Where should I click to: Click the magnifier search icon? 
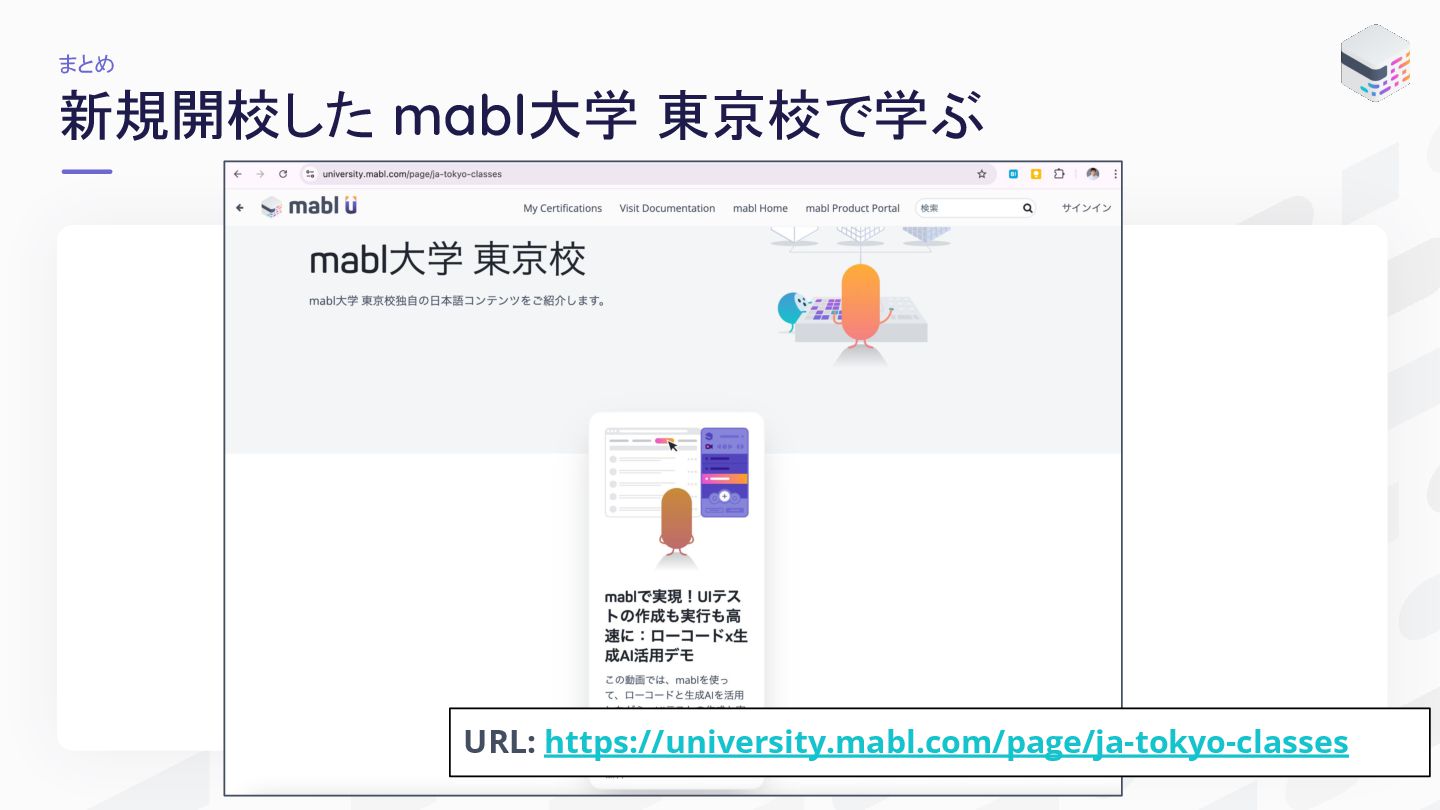click(x=1027, y=208)
